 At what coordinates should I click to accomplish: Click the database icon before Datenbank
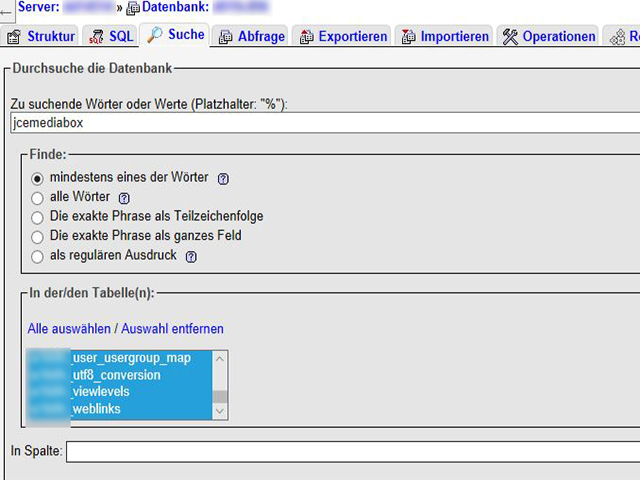133,8
